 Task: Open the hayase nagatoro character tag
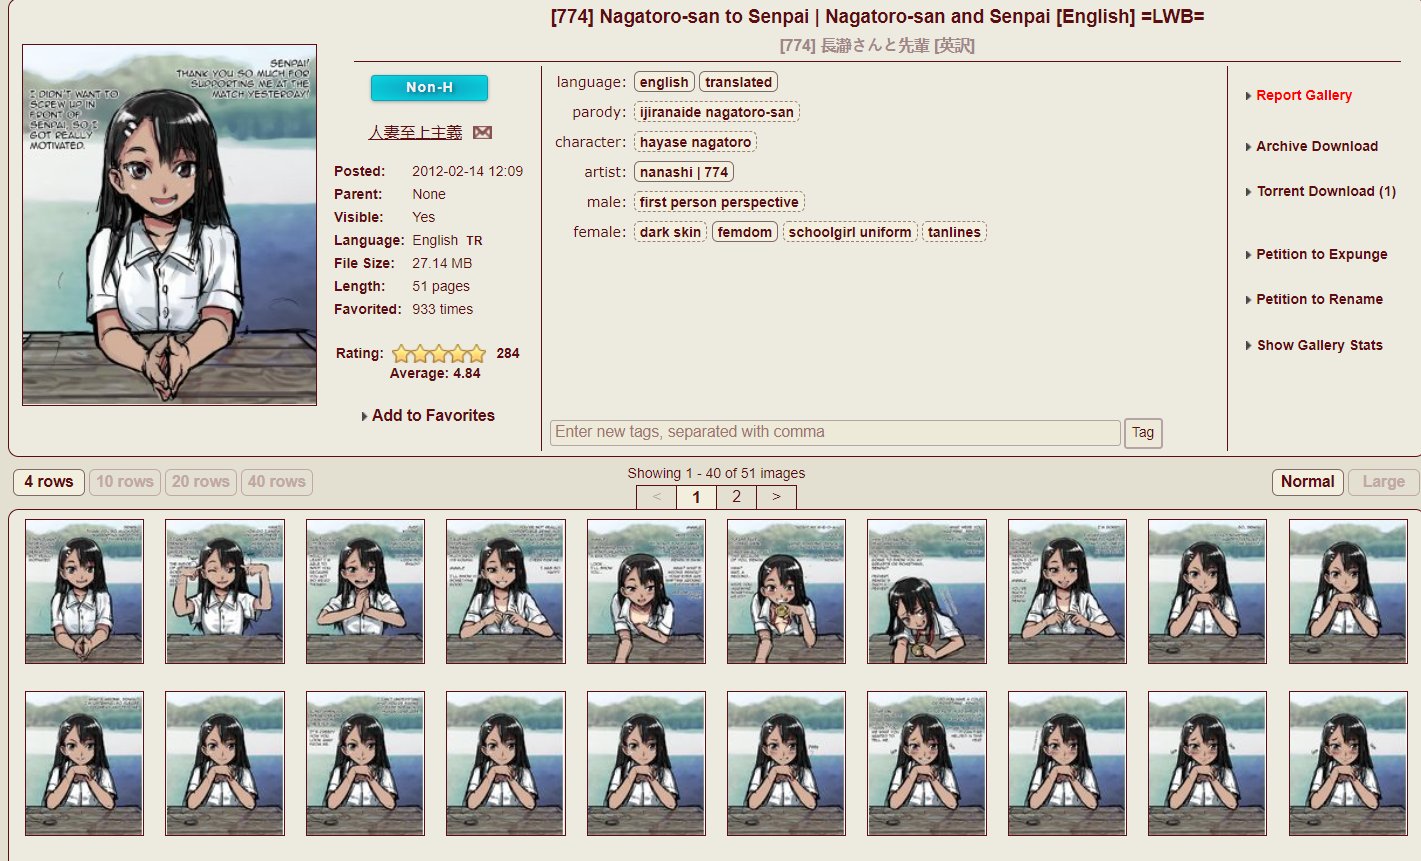coord(695,142)
